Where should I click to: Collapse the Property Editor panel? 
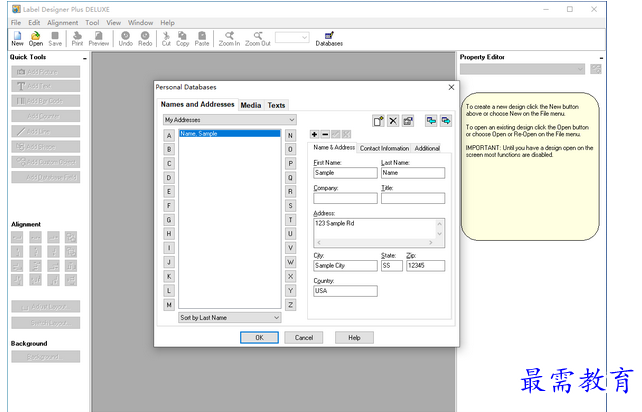(x=601, y=58)
